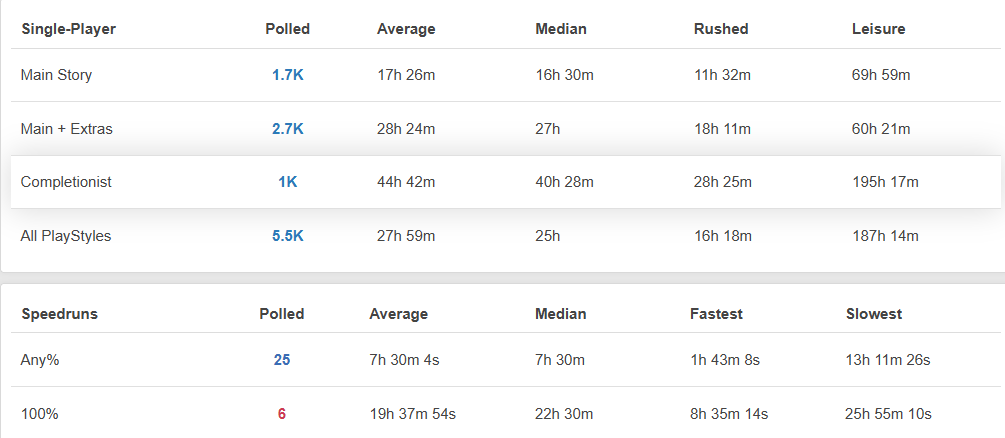Click the Rushed column header
The width and height of the screenshot is (1005, 438).
coord(721,29)
